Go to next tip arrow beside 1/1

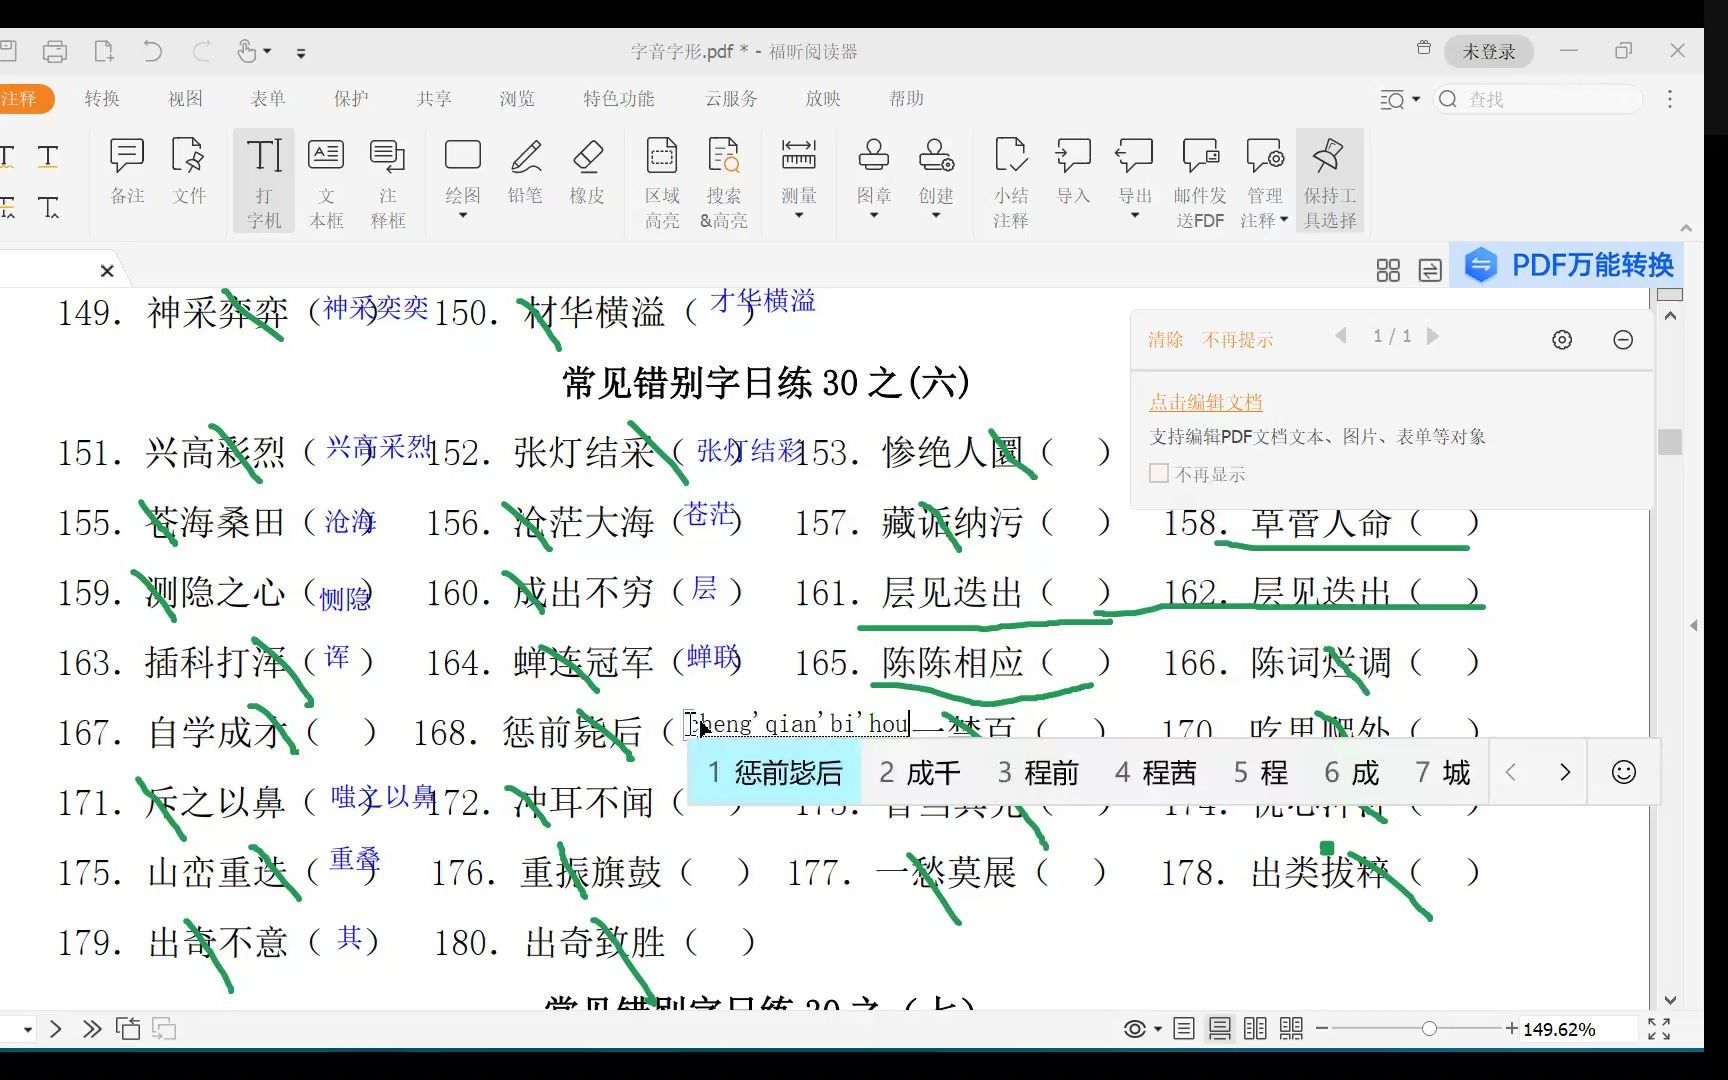[x=1433, y=336]
